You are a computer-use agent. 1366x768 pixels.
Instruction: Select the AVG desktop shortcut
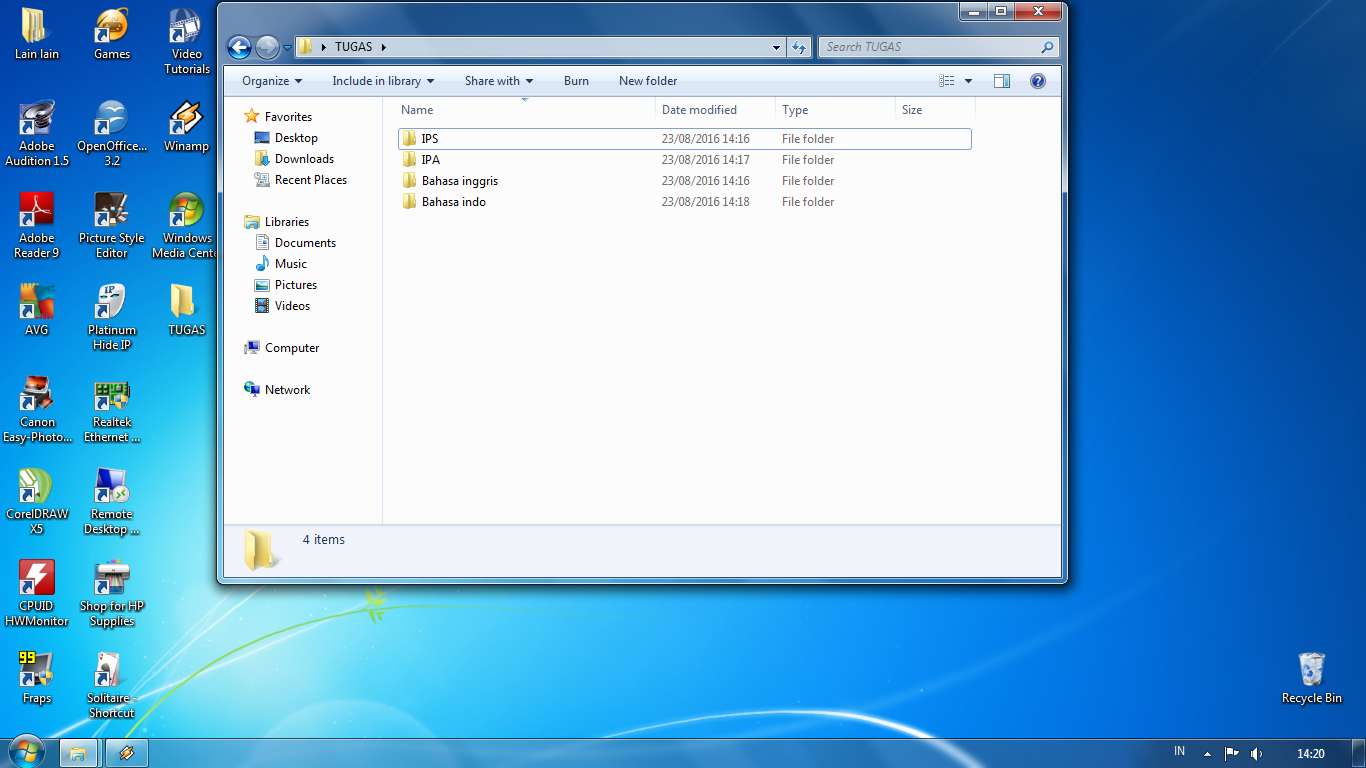(37, 310)
